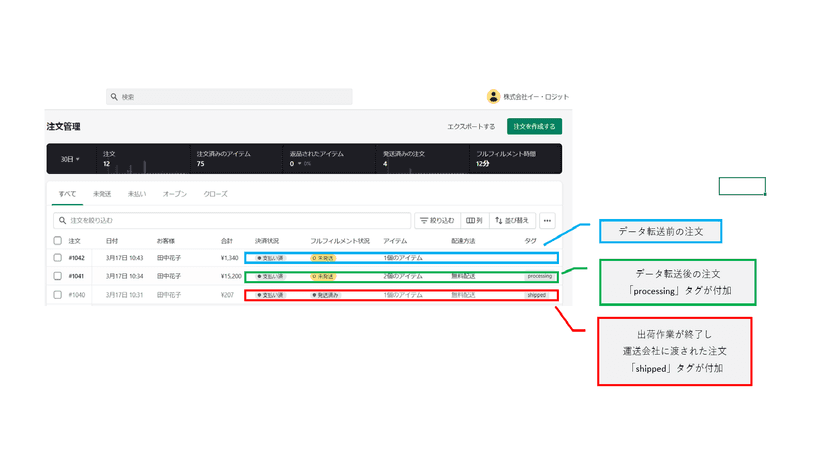
Task: Click the 未発送 badge on order #1042
Action: (x=323, y=258)
